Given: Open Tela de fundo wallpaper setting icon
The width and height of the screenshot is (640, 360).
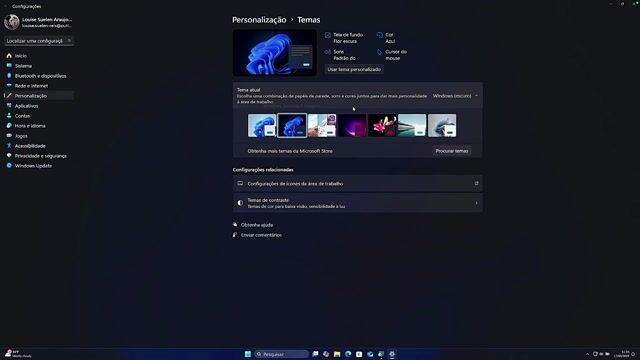Looking at the screenshot, I should tap(328, 35).
